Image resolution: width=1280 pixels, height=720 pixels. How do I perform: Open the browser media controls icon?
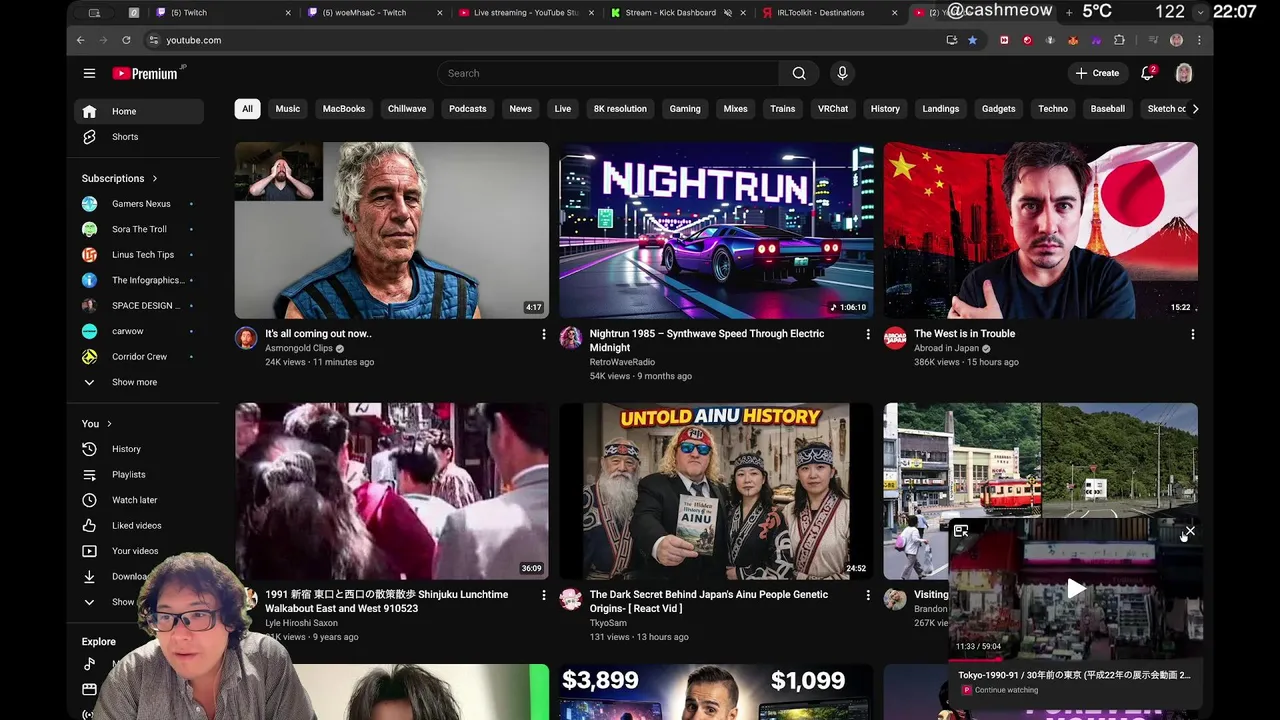tap(1153, 40)
